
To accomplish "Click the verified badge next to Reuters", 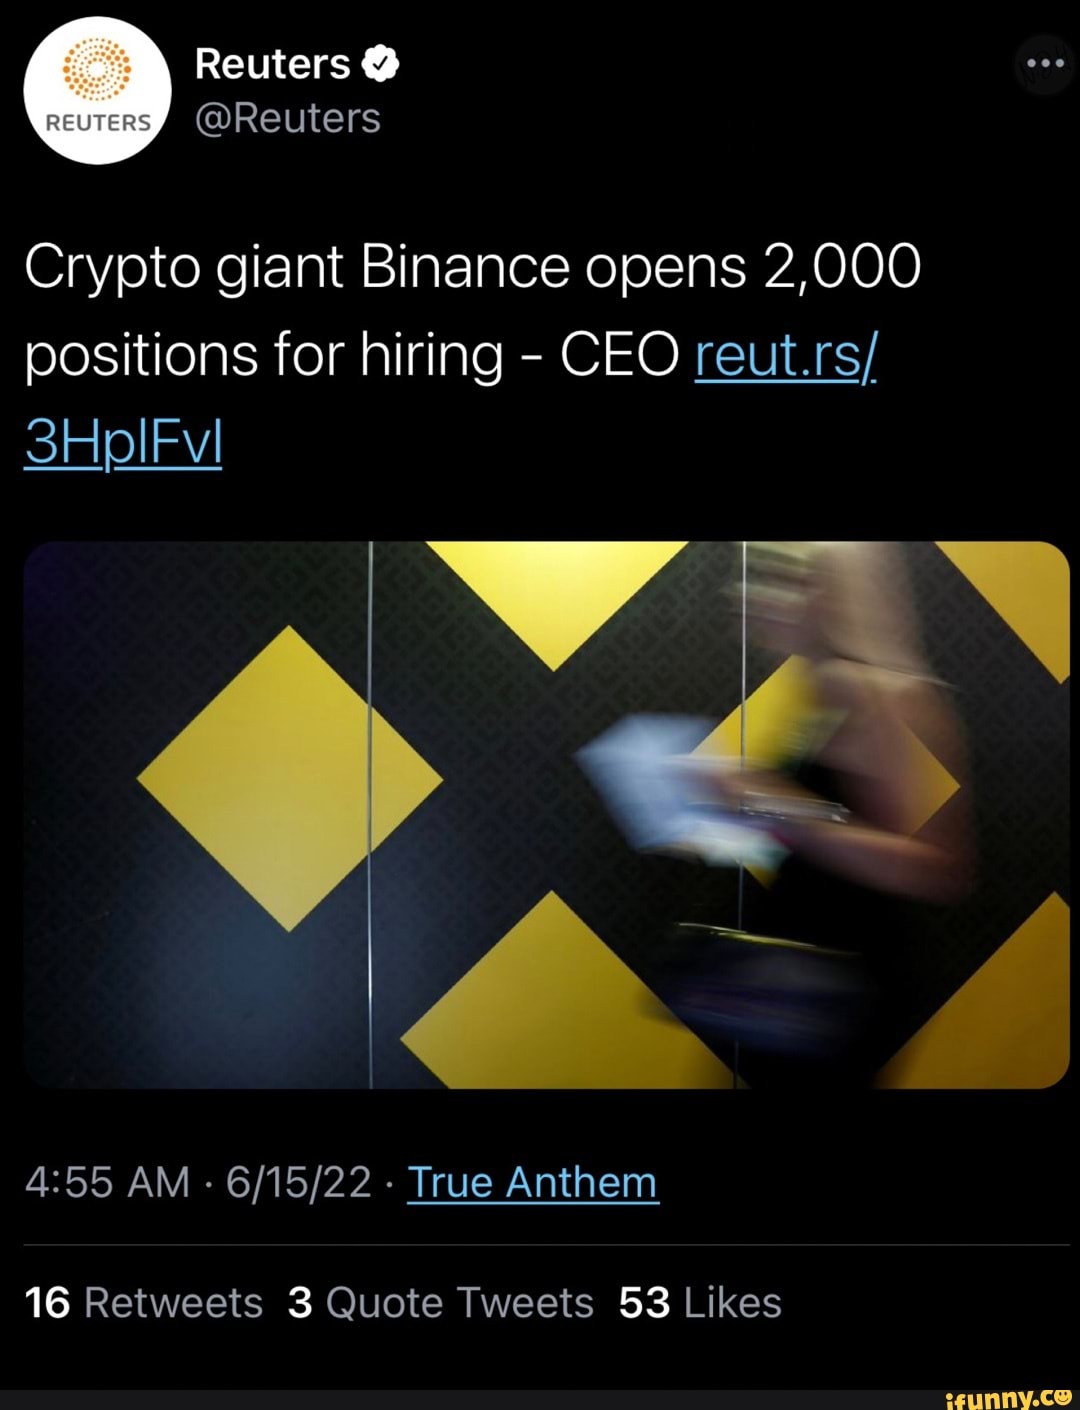I will [x=378, y=63].
